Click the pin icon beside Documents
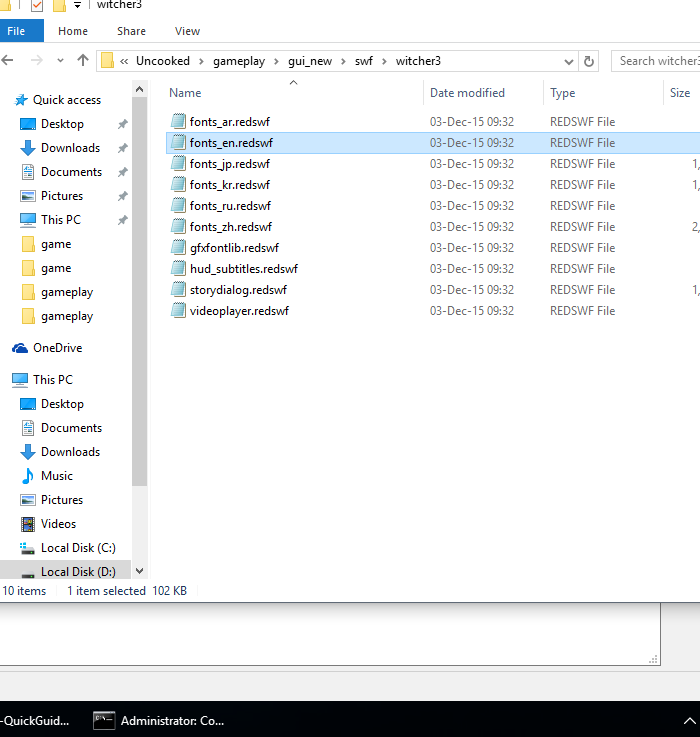 [x=122, y=172]
